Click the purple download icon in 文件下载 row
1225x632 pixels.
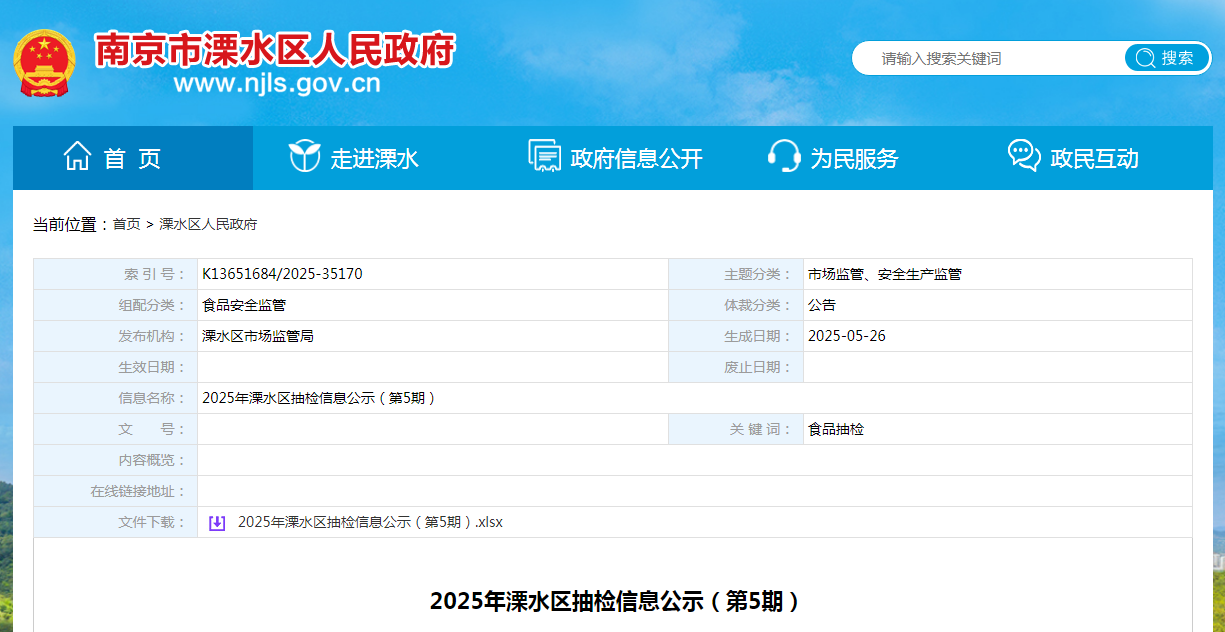(217, 522)
